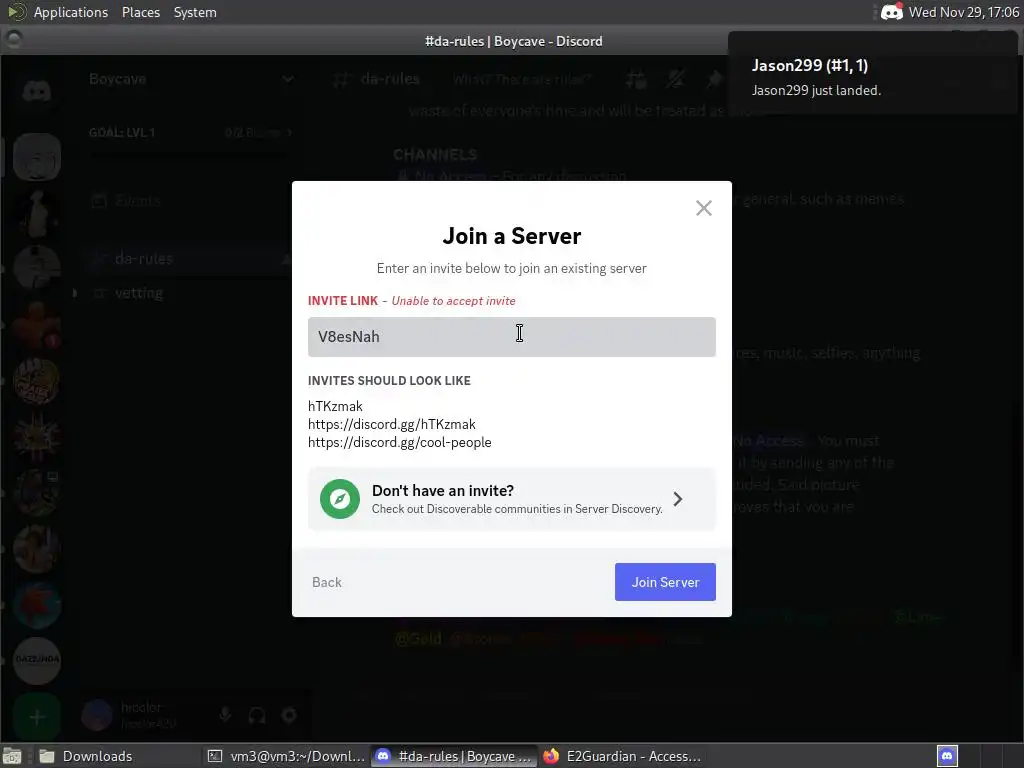Click the clock showing Wed Nov 29
Viewport: 1024px width, 768px height.
click(963, 12)
